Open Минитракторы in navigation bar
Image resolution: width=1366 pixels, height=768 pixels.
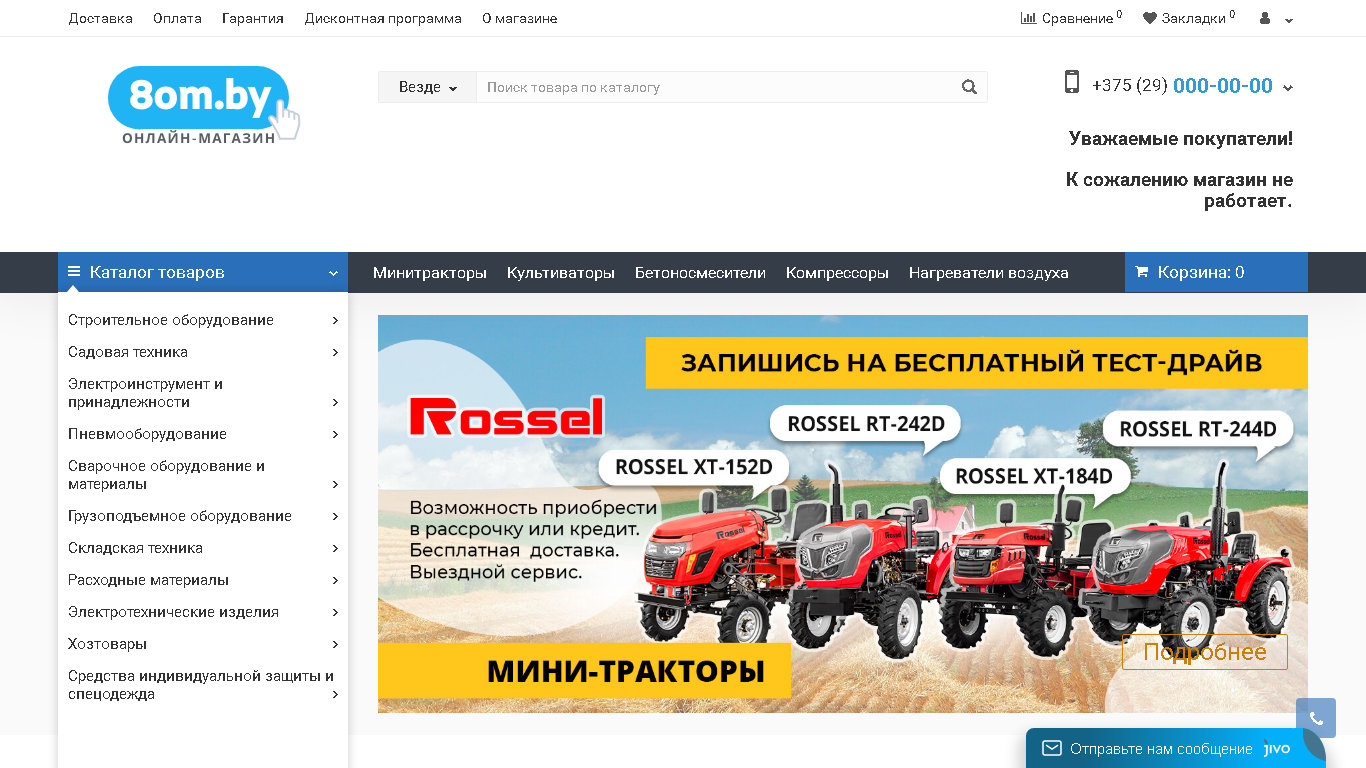click(x=430, y=273)
